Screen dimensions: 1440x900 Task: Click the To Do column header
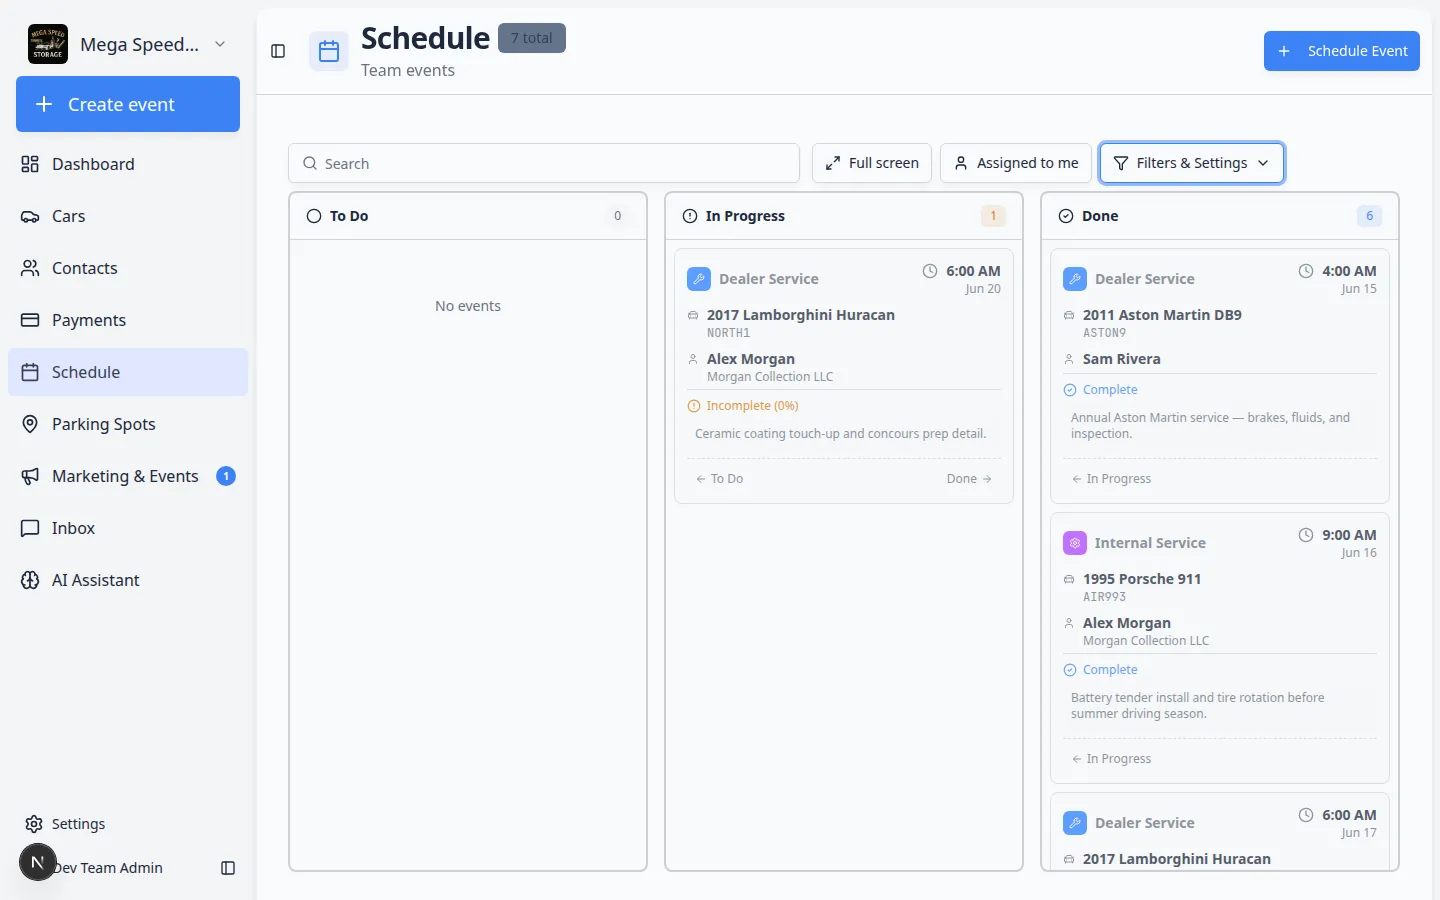click(468, 216)
